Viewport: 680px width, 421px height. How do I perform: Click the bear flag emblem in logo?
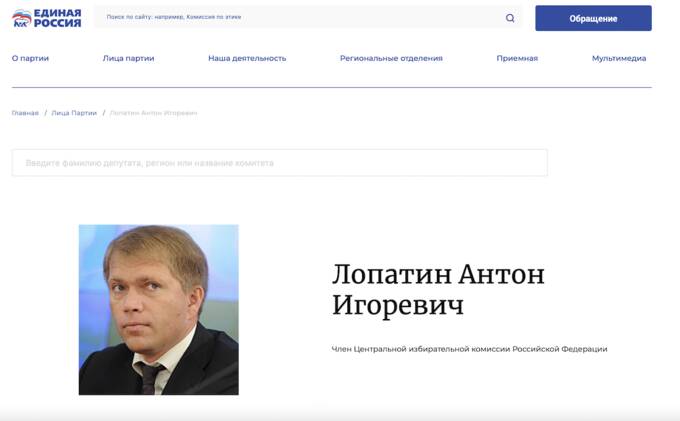[22, 19]
